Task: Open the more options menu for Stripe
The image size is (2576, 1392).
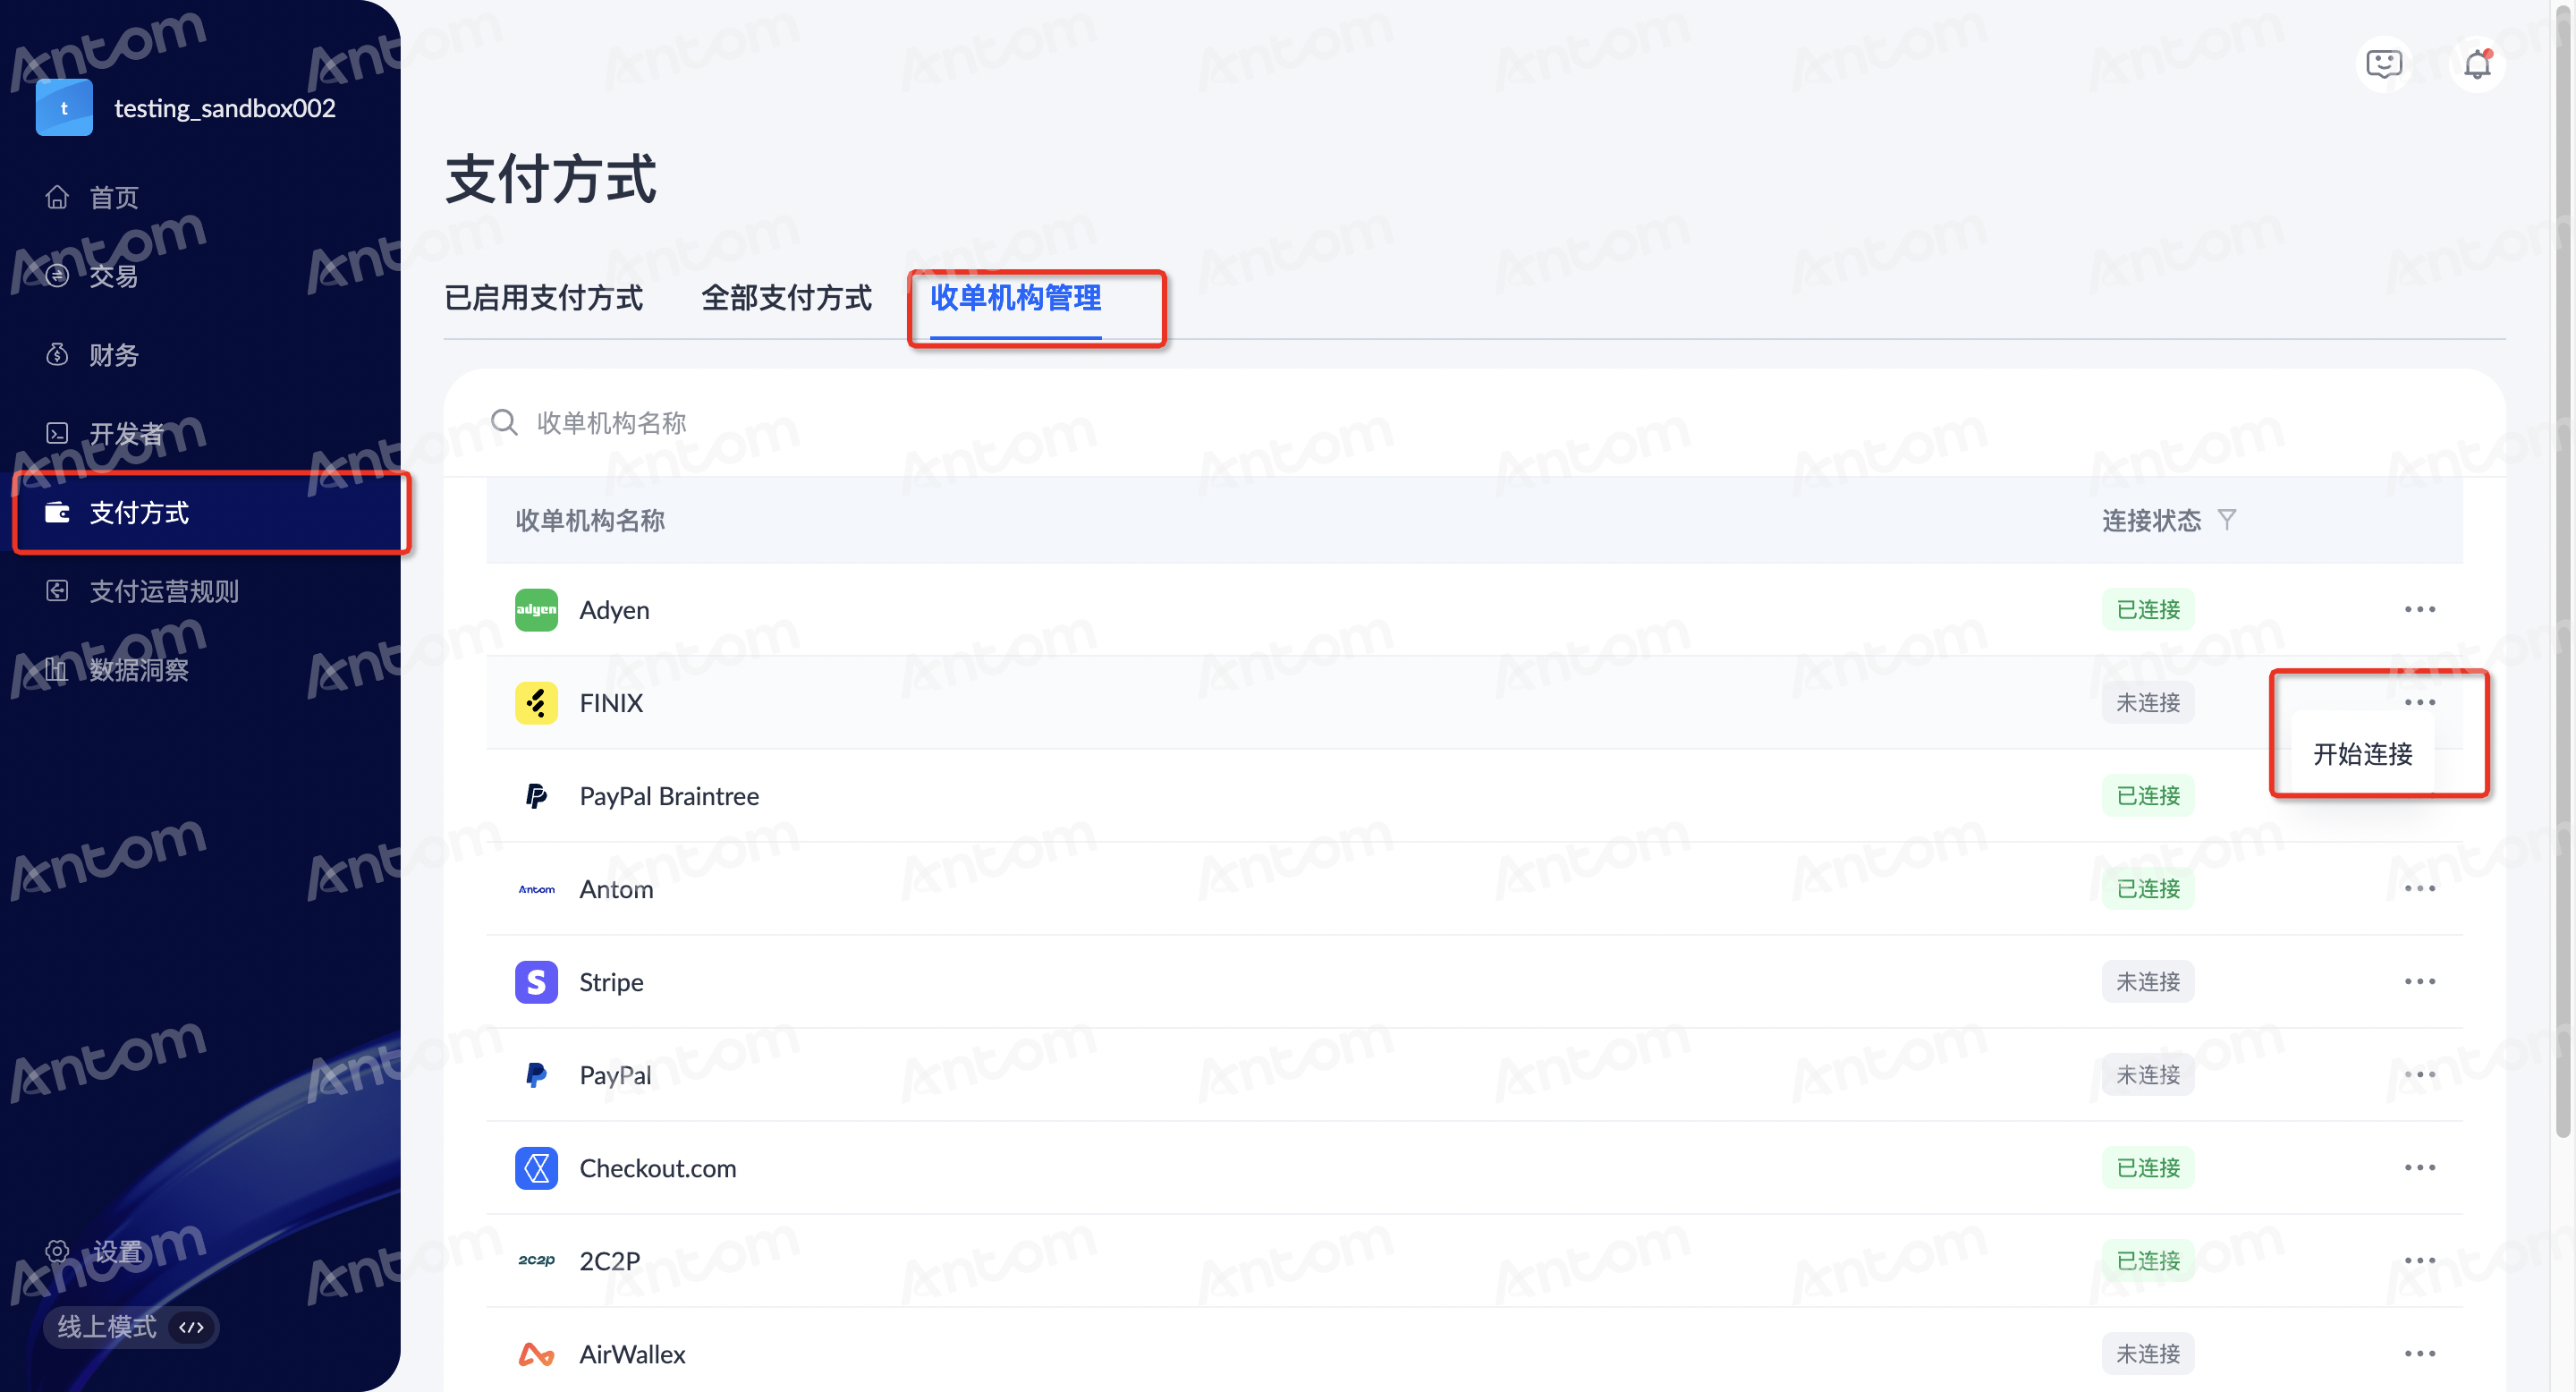Action: [x=2420, y=982]
